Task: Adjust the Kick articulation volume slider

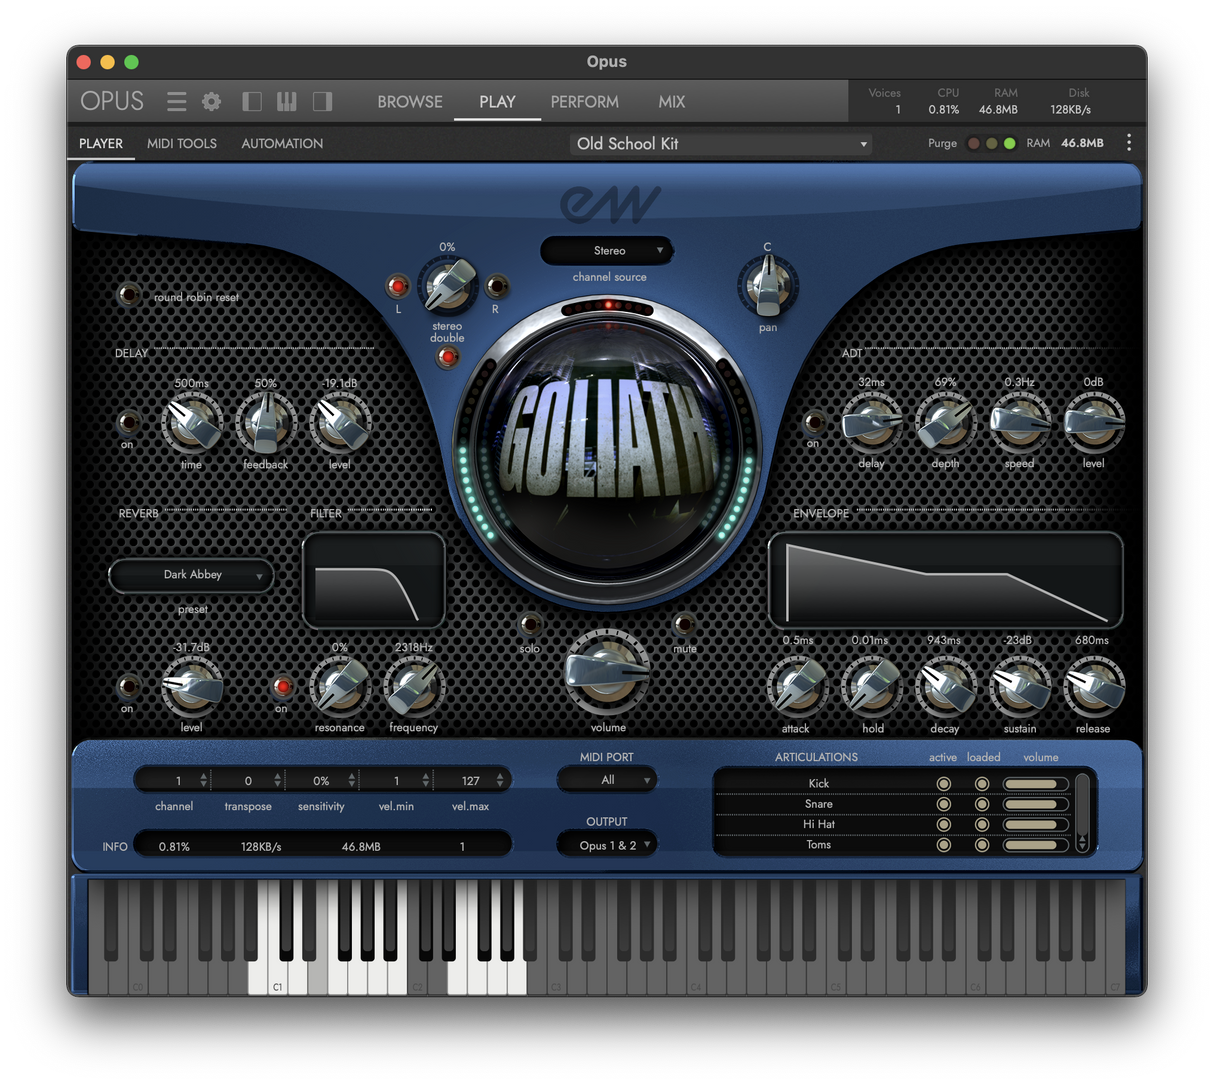Action: click(x=1035, y=783)
